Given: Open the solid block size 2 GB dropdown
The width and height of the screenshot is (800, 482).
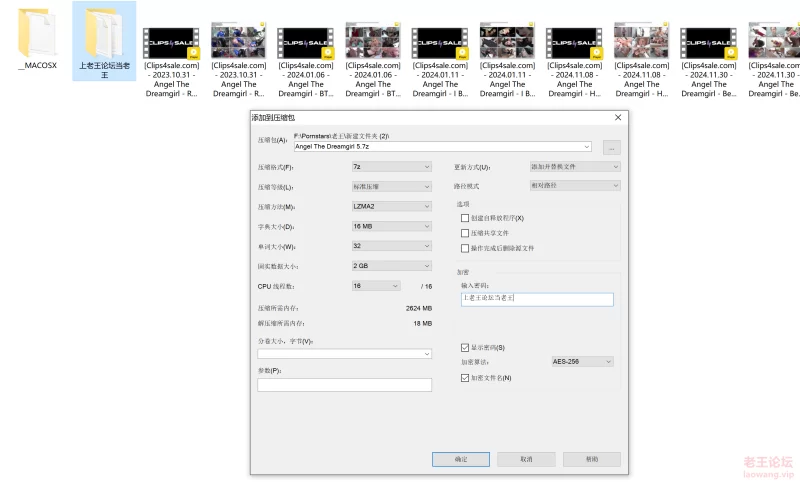Looking at the screenshot, I should (392, 266).
